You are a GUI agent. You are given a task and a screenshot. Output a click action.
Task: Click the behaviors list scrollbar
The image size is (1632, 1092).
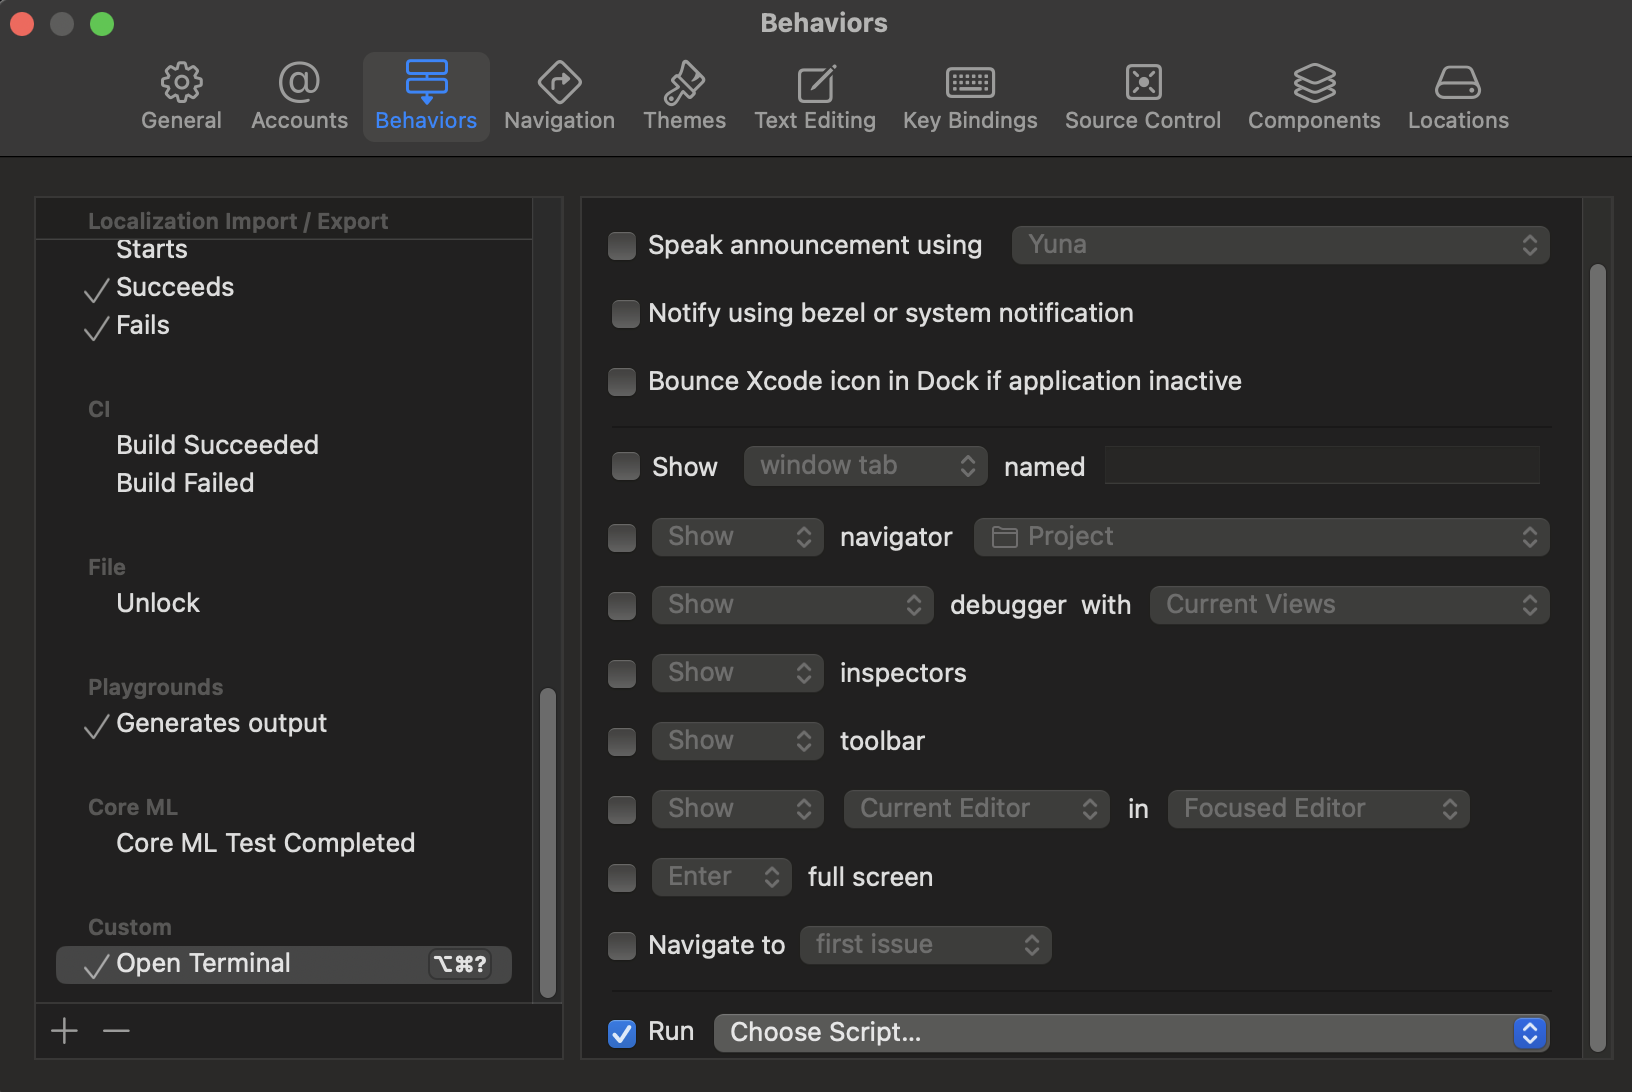pos(547,842)
